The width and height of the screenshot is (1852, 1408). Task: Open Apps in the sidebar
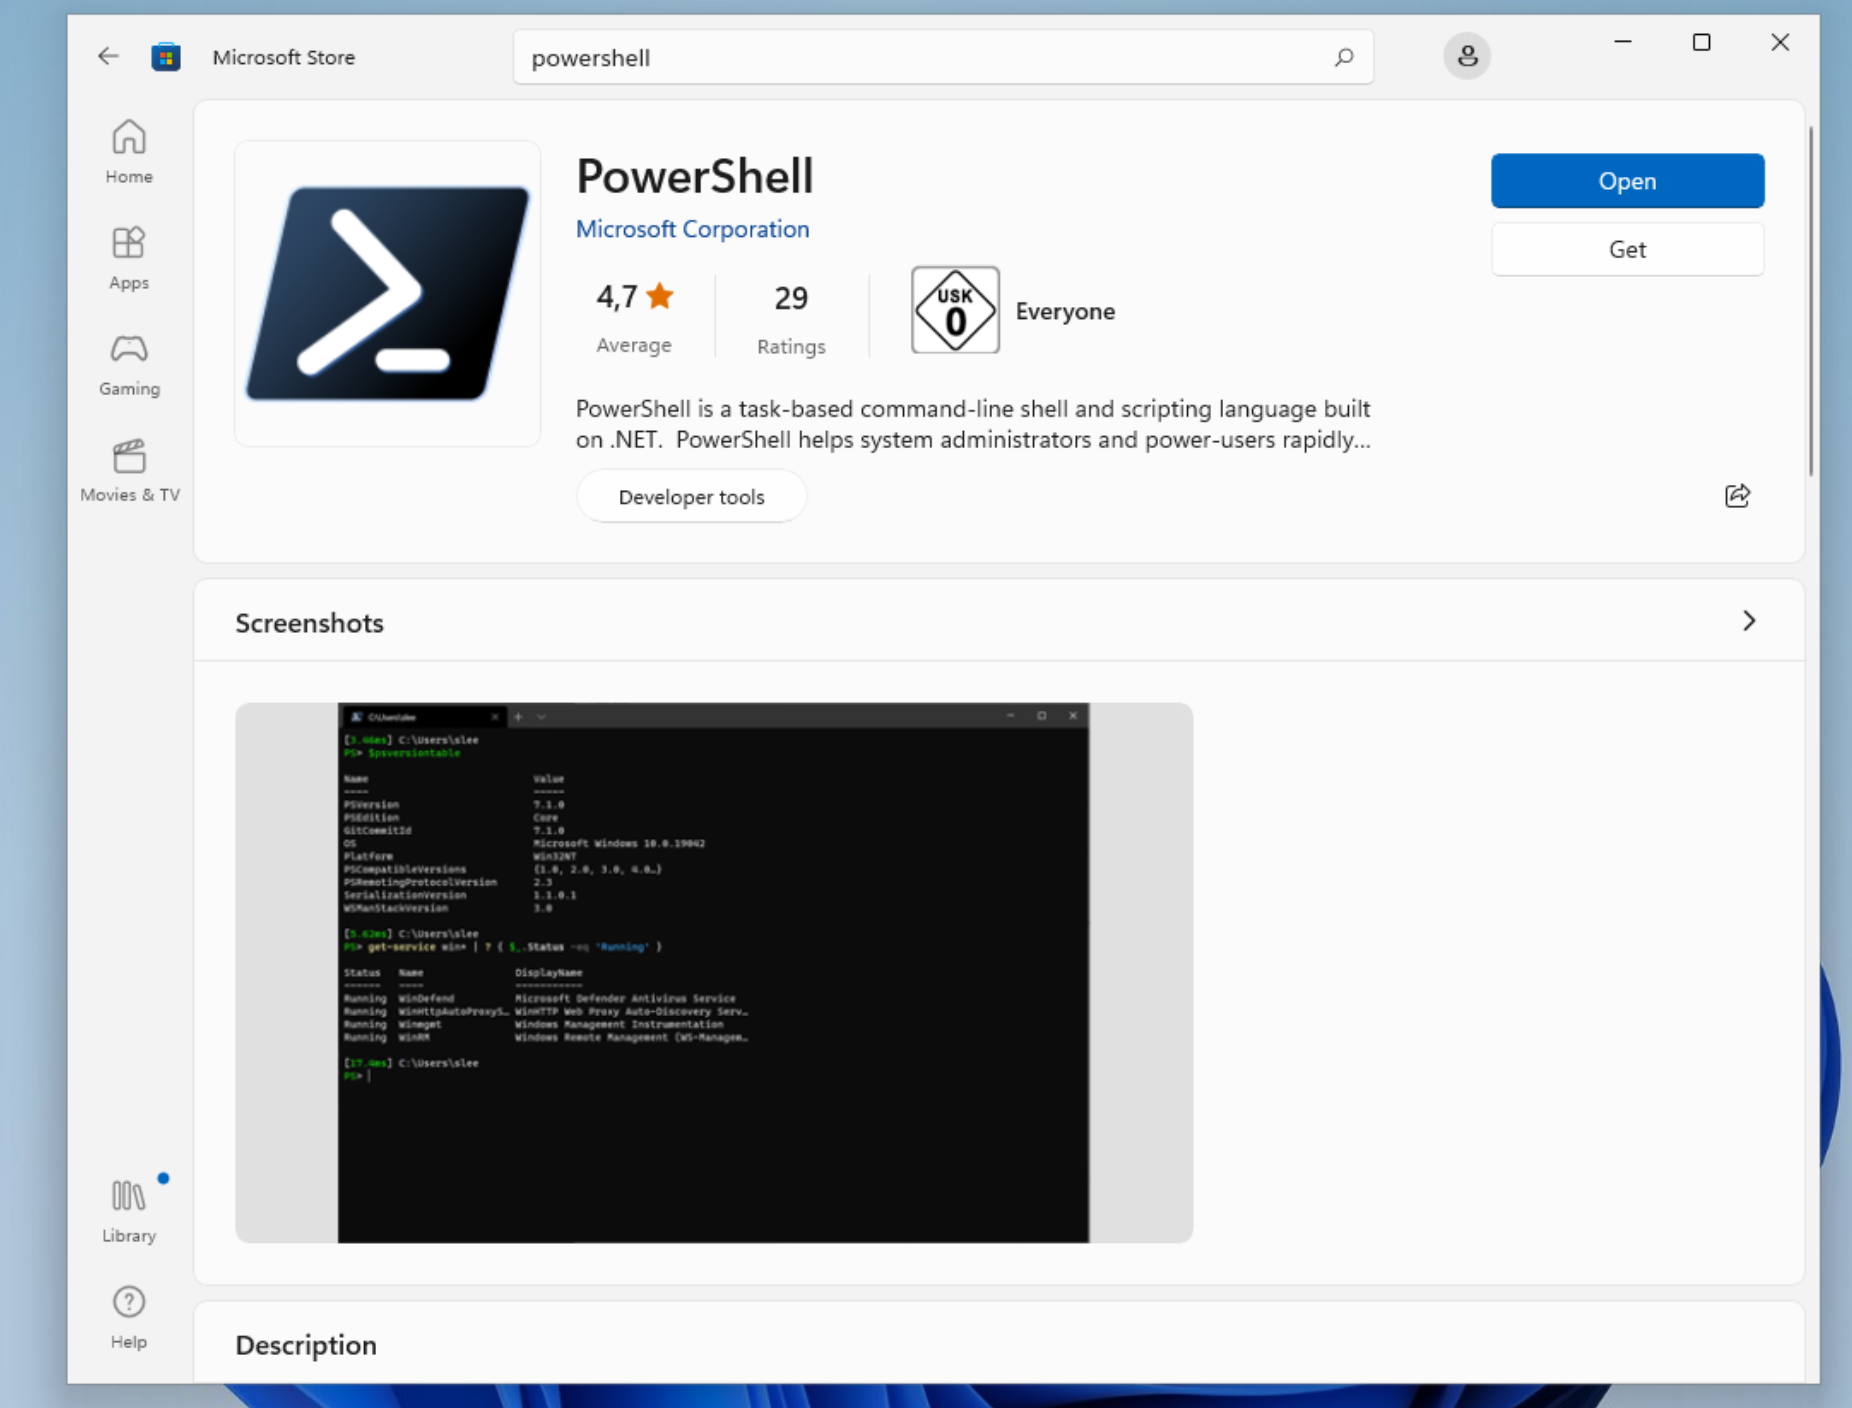point(129,258)
